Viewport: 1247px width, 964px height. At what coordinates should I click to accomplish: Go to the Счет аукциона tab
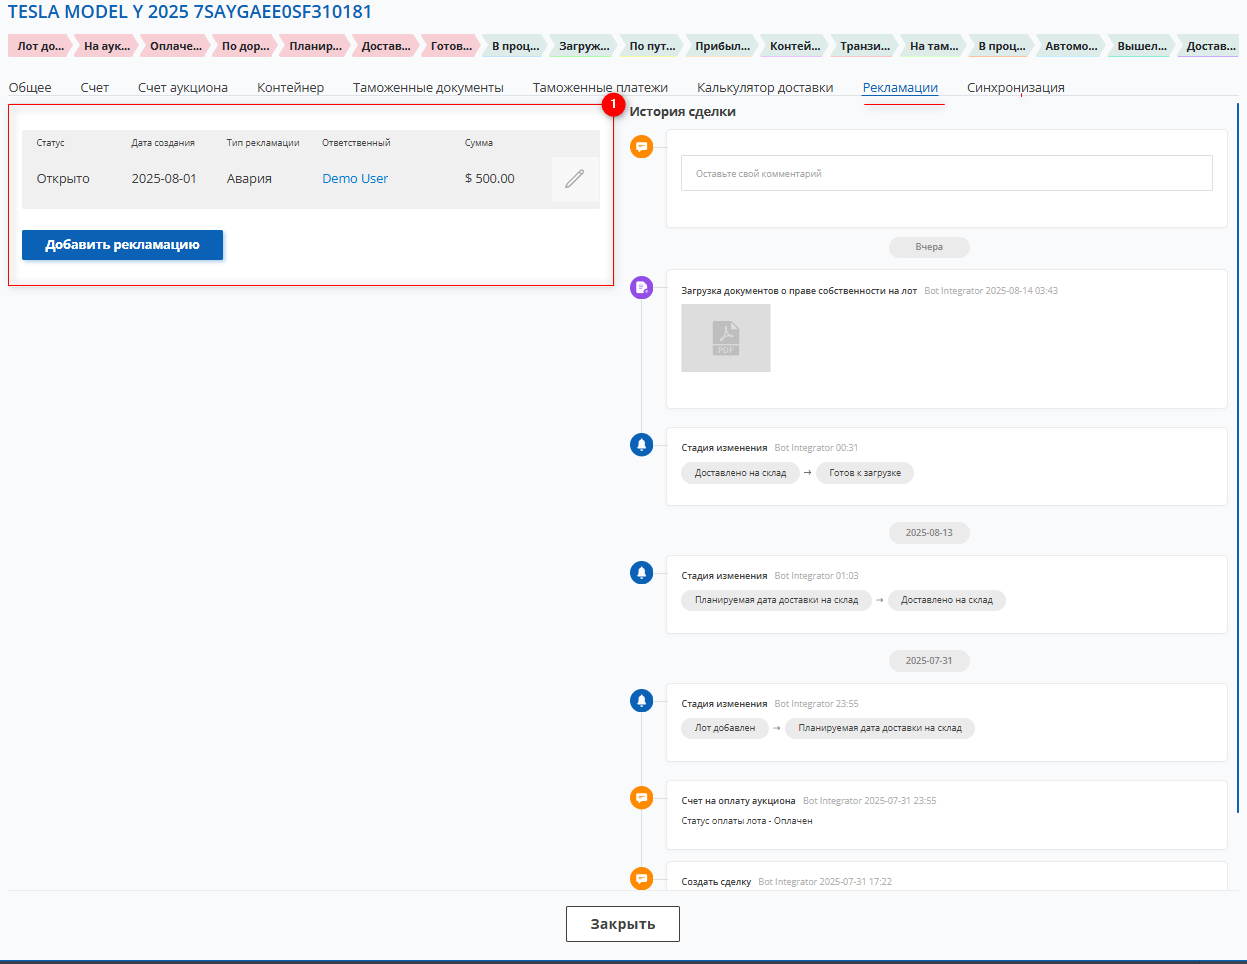(x=183, y=88)
